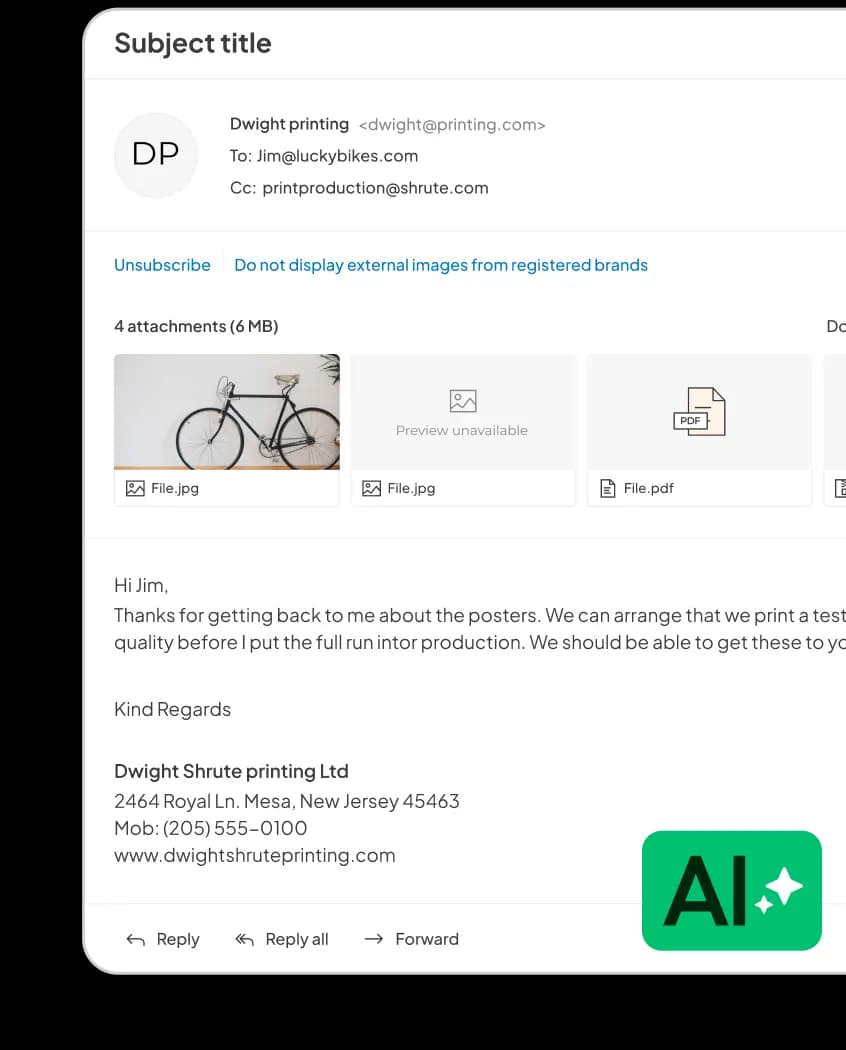Click the Forward arrow icon
Image resolution: width=846 pixels, height=1050 pixels.
373,939
